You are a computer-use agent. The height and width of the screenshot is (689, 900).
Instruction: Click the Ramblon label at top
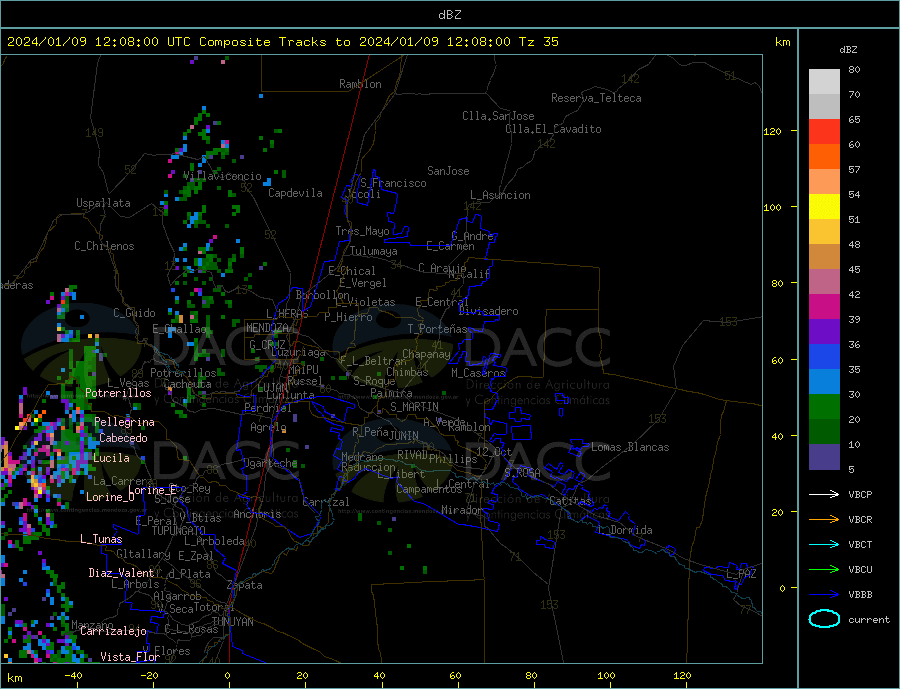(x=360, y=84)
